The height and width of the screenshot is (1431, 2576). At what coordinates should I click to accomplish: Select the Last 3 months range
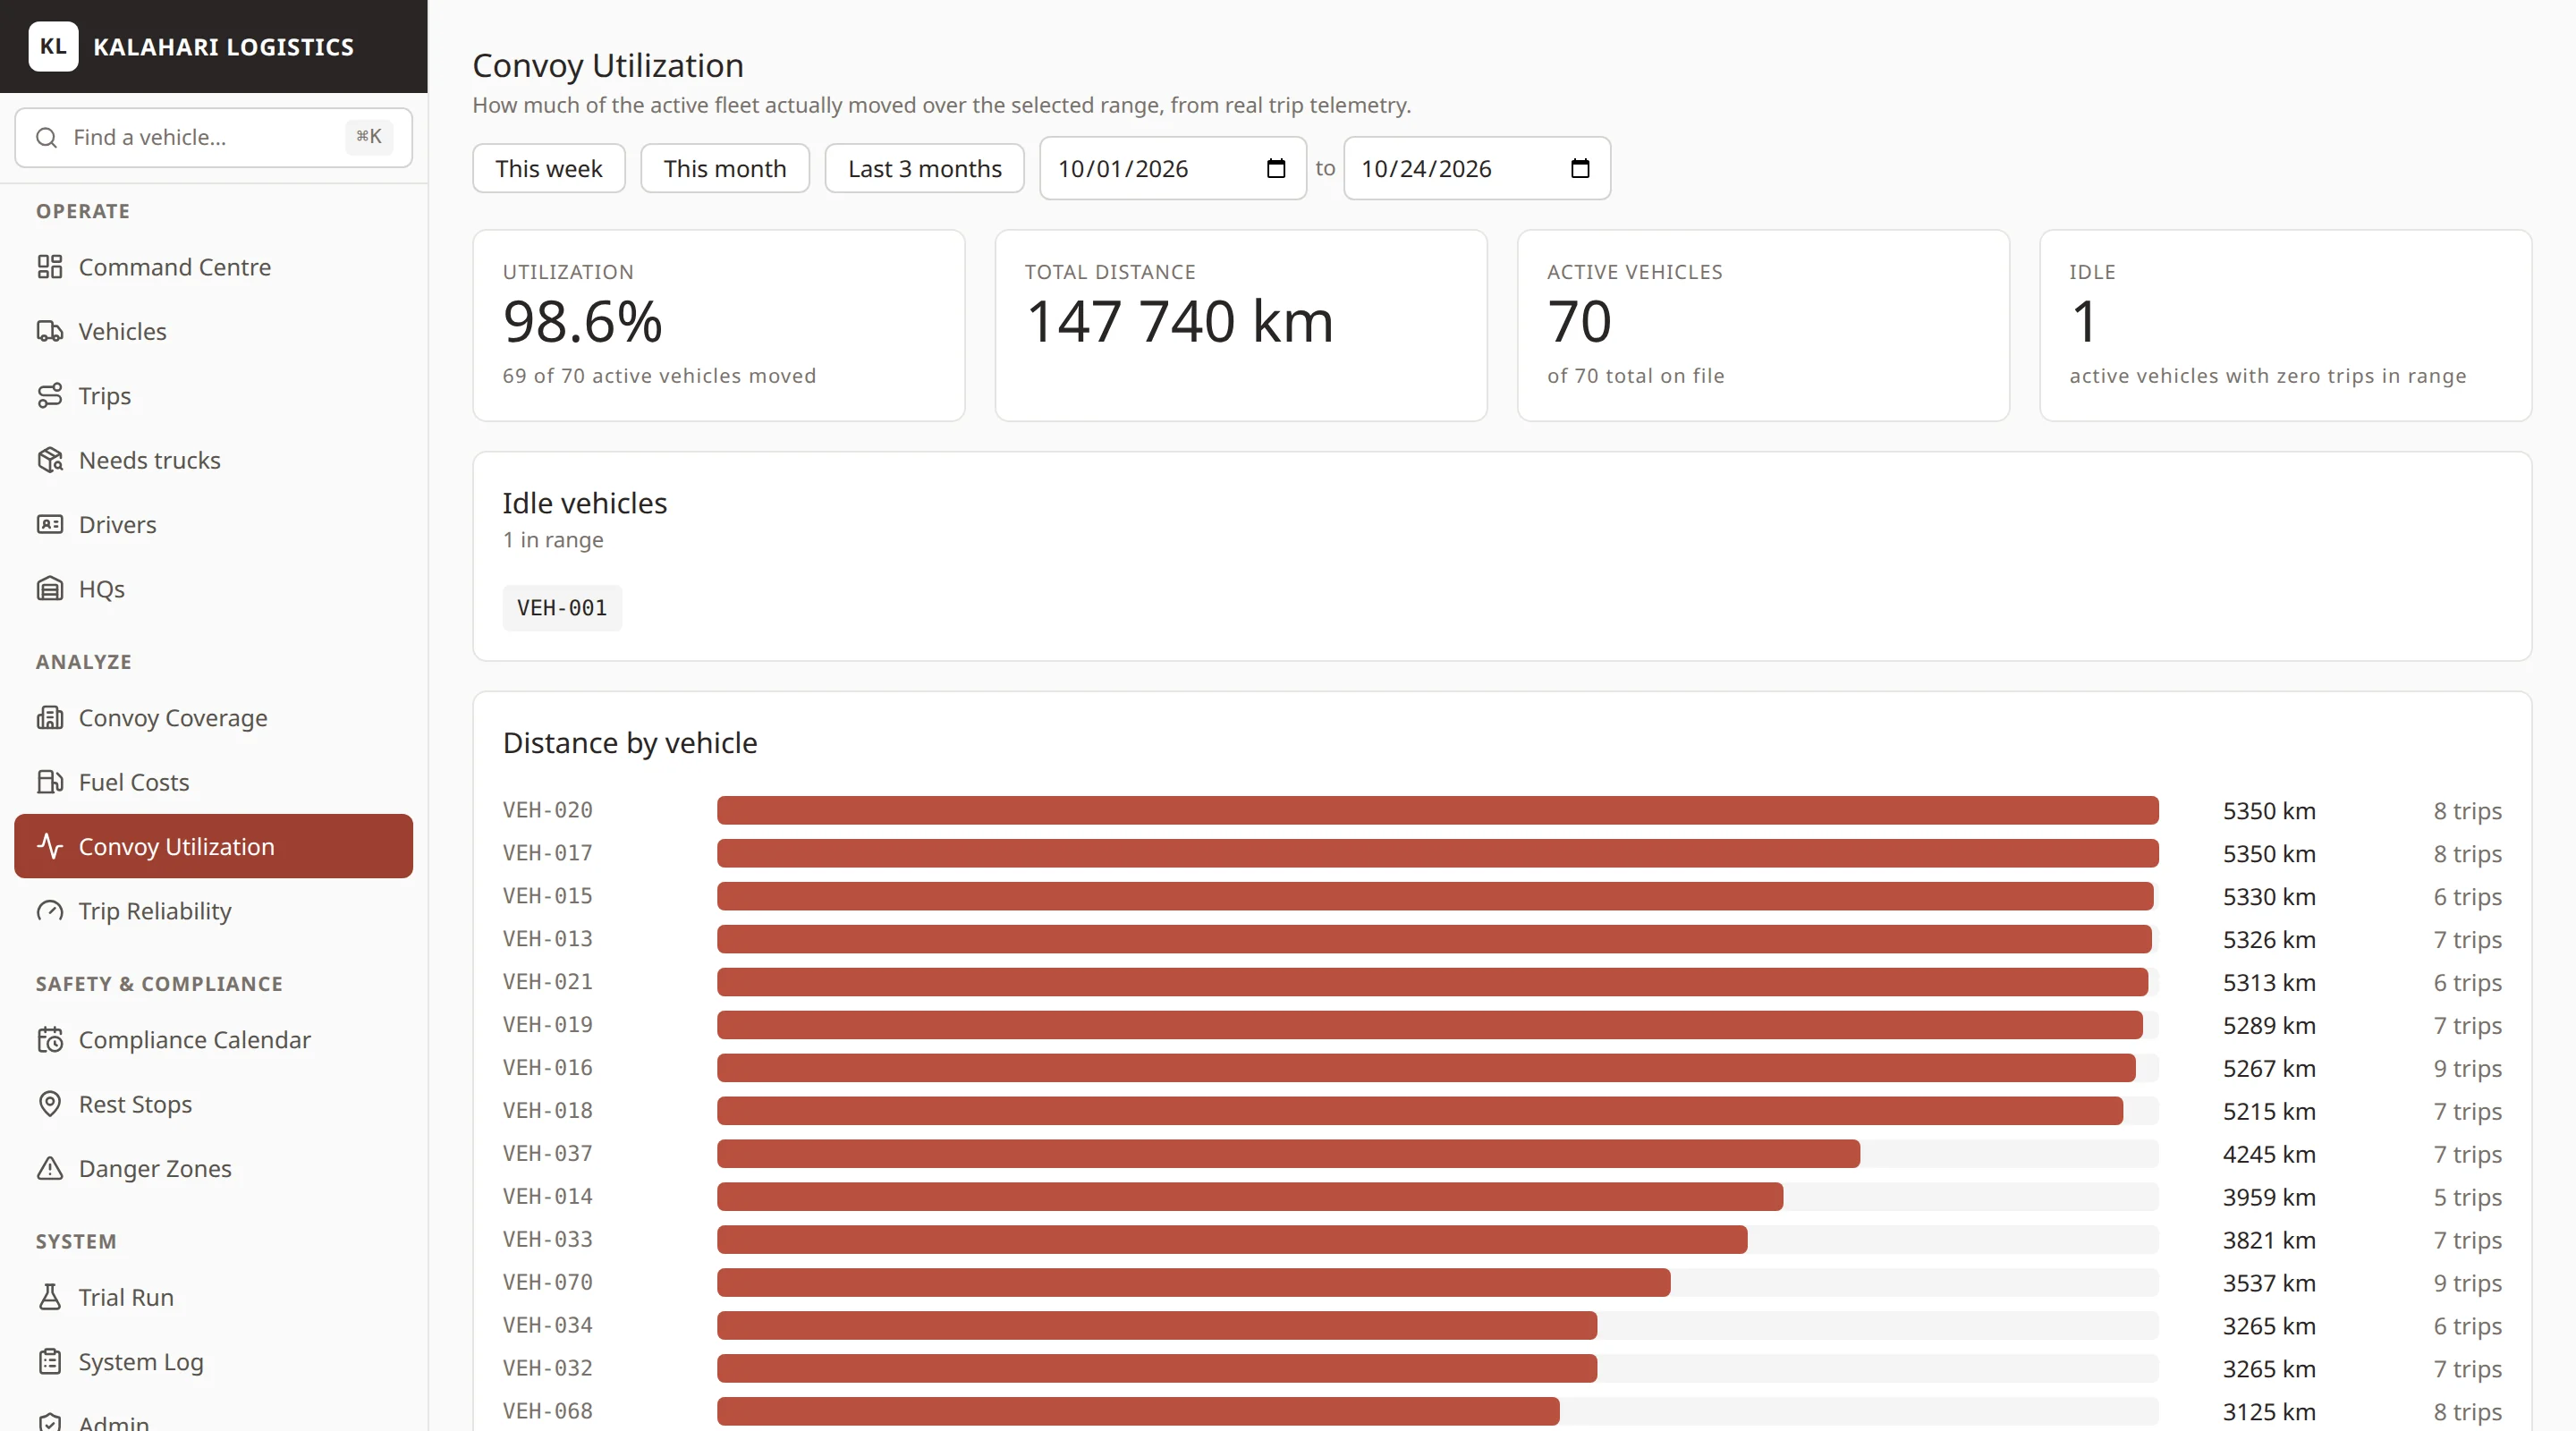(924, 168)
